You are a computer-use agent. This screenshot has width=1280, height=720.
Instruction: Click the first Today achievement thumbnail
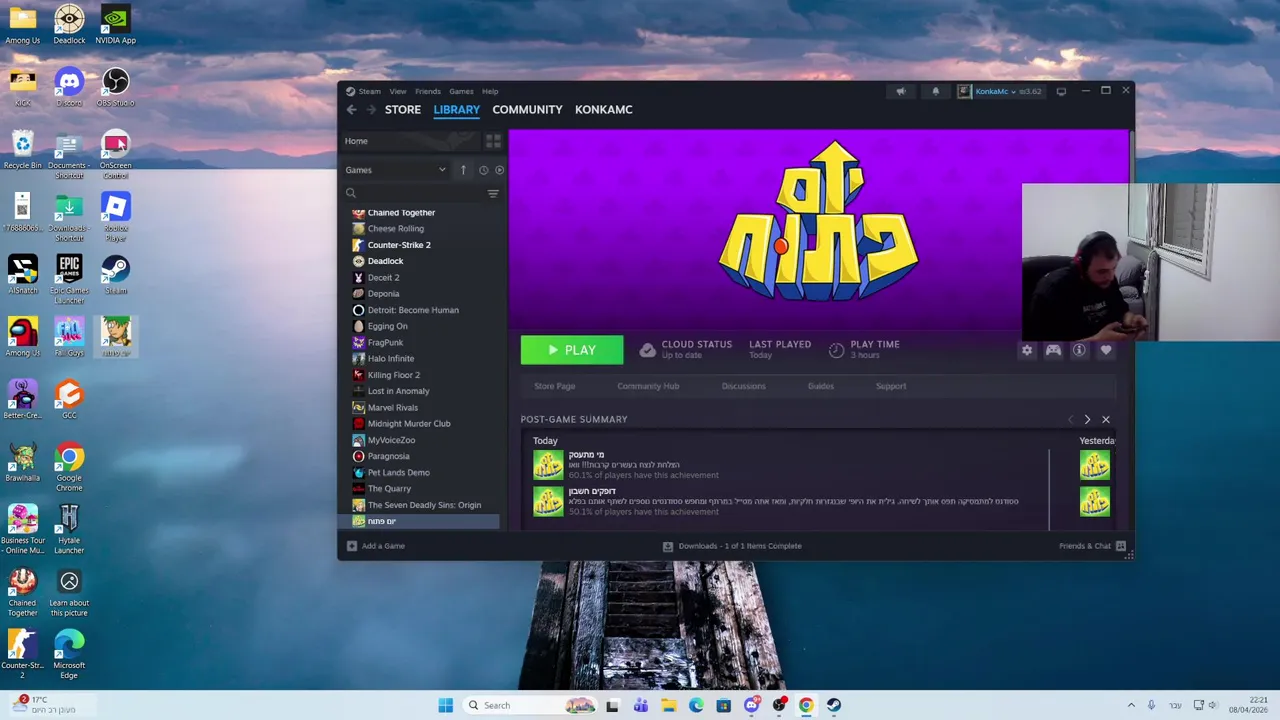[548, 465]
